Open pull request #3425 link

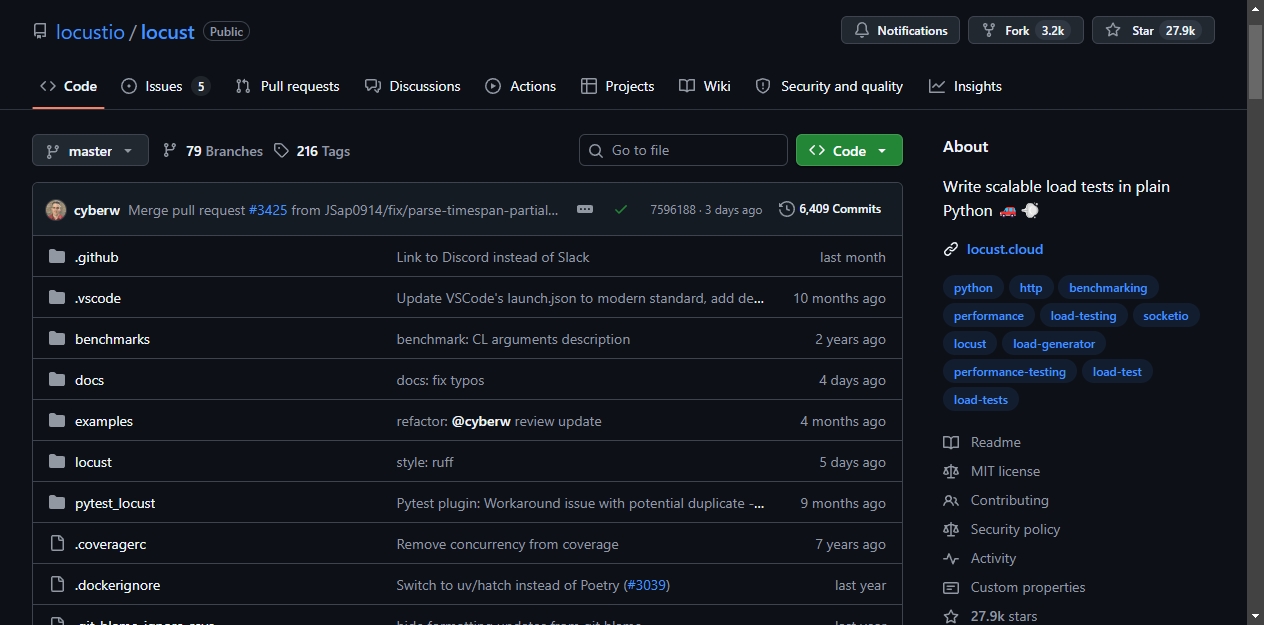pos(268,210)
